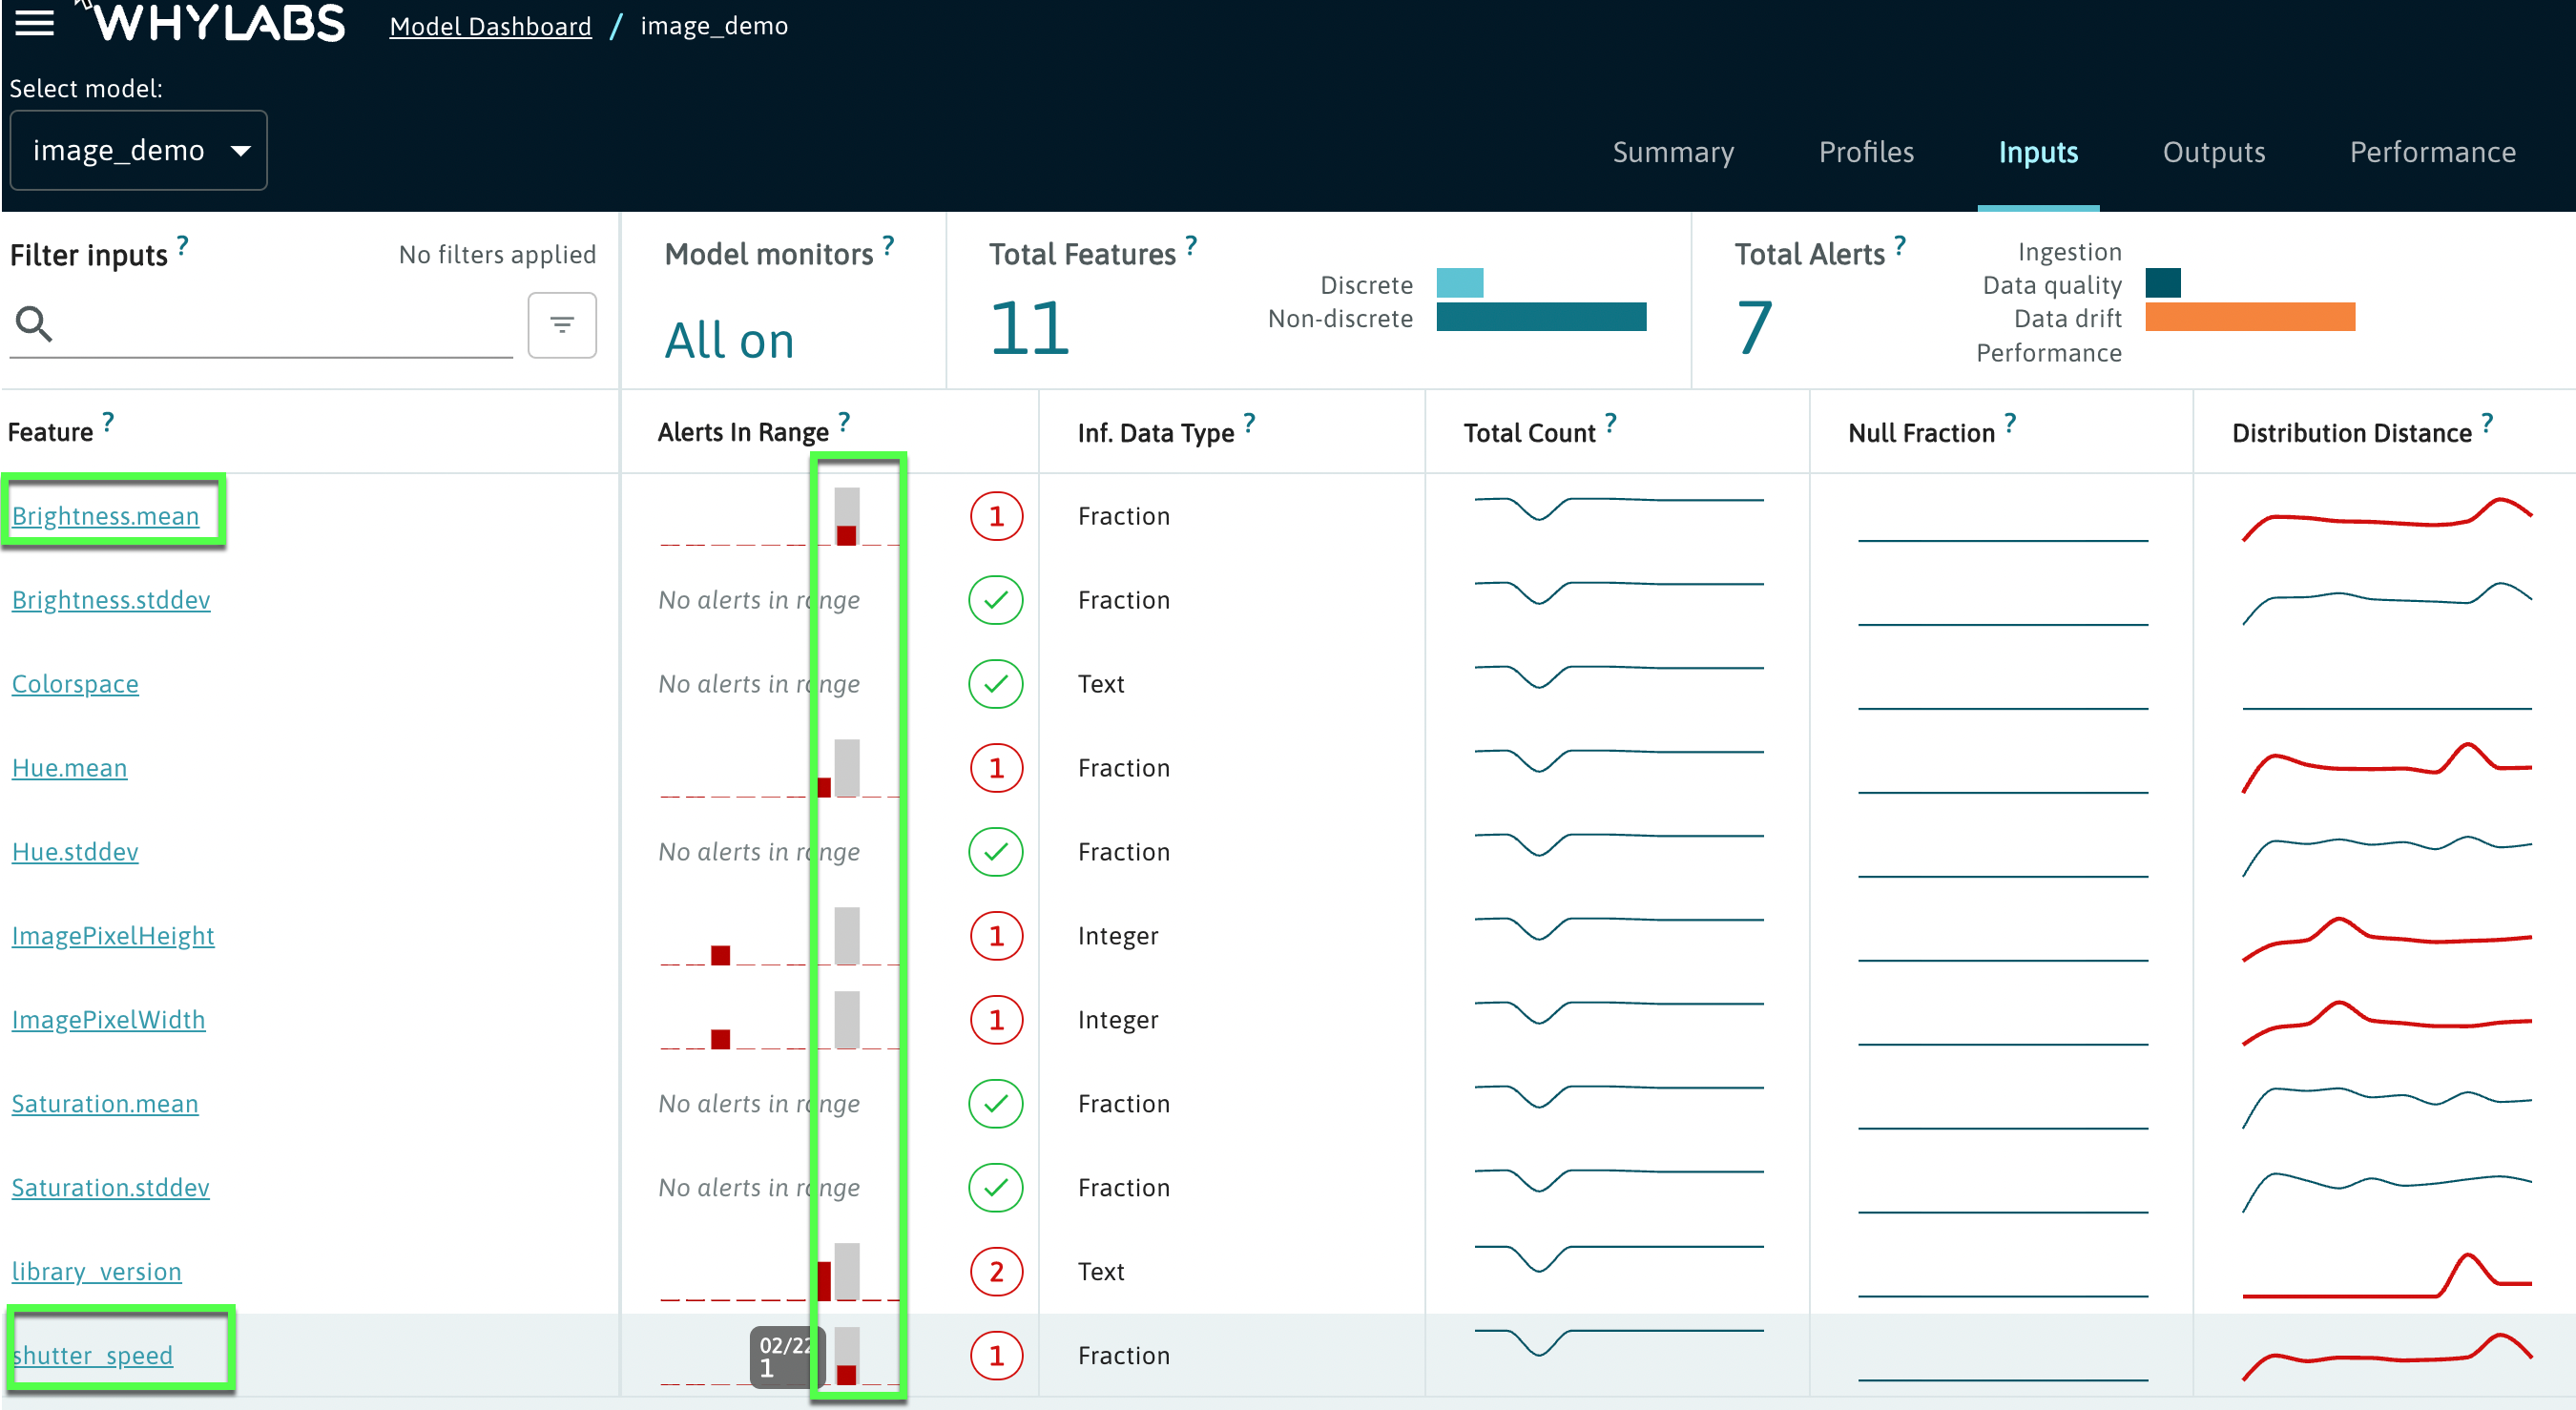Viewport: 2576px width, 1410px height.
Task: Click help icon beside Alerts In Range
Action: click(x=844, y=421)
